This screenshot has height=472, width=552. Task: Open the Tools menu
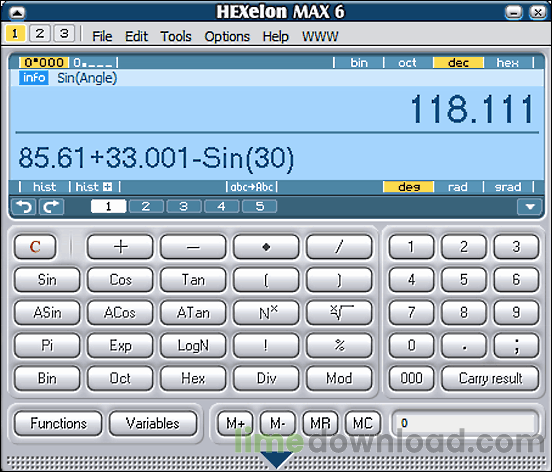[x=176, y=36]
